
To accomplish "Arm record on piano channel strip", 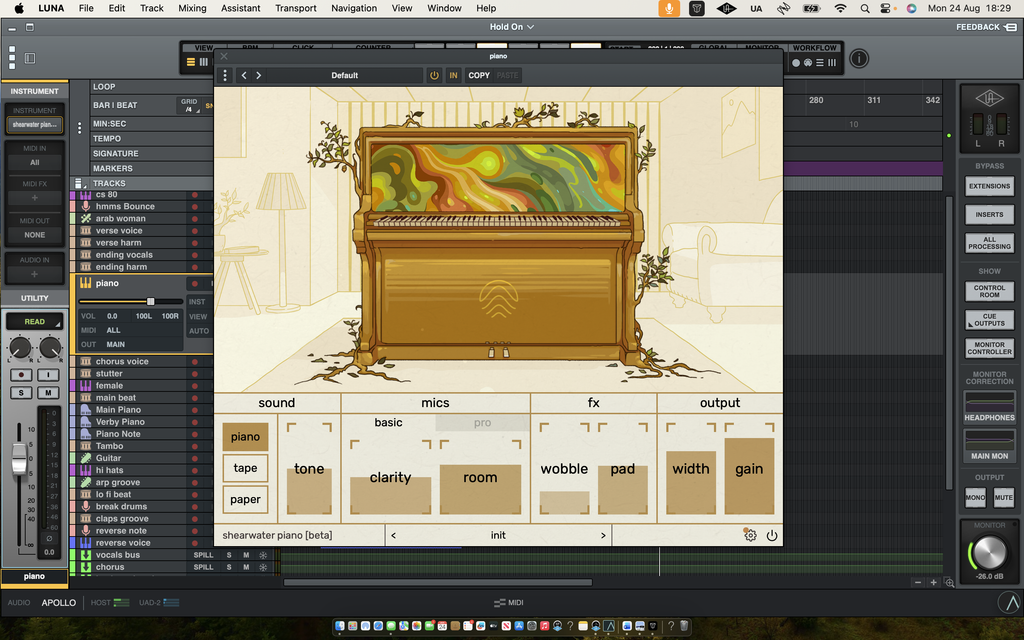I will pos(21,375).
